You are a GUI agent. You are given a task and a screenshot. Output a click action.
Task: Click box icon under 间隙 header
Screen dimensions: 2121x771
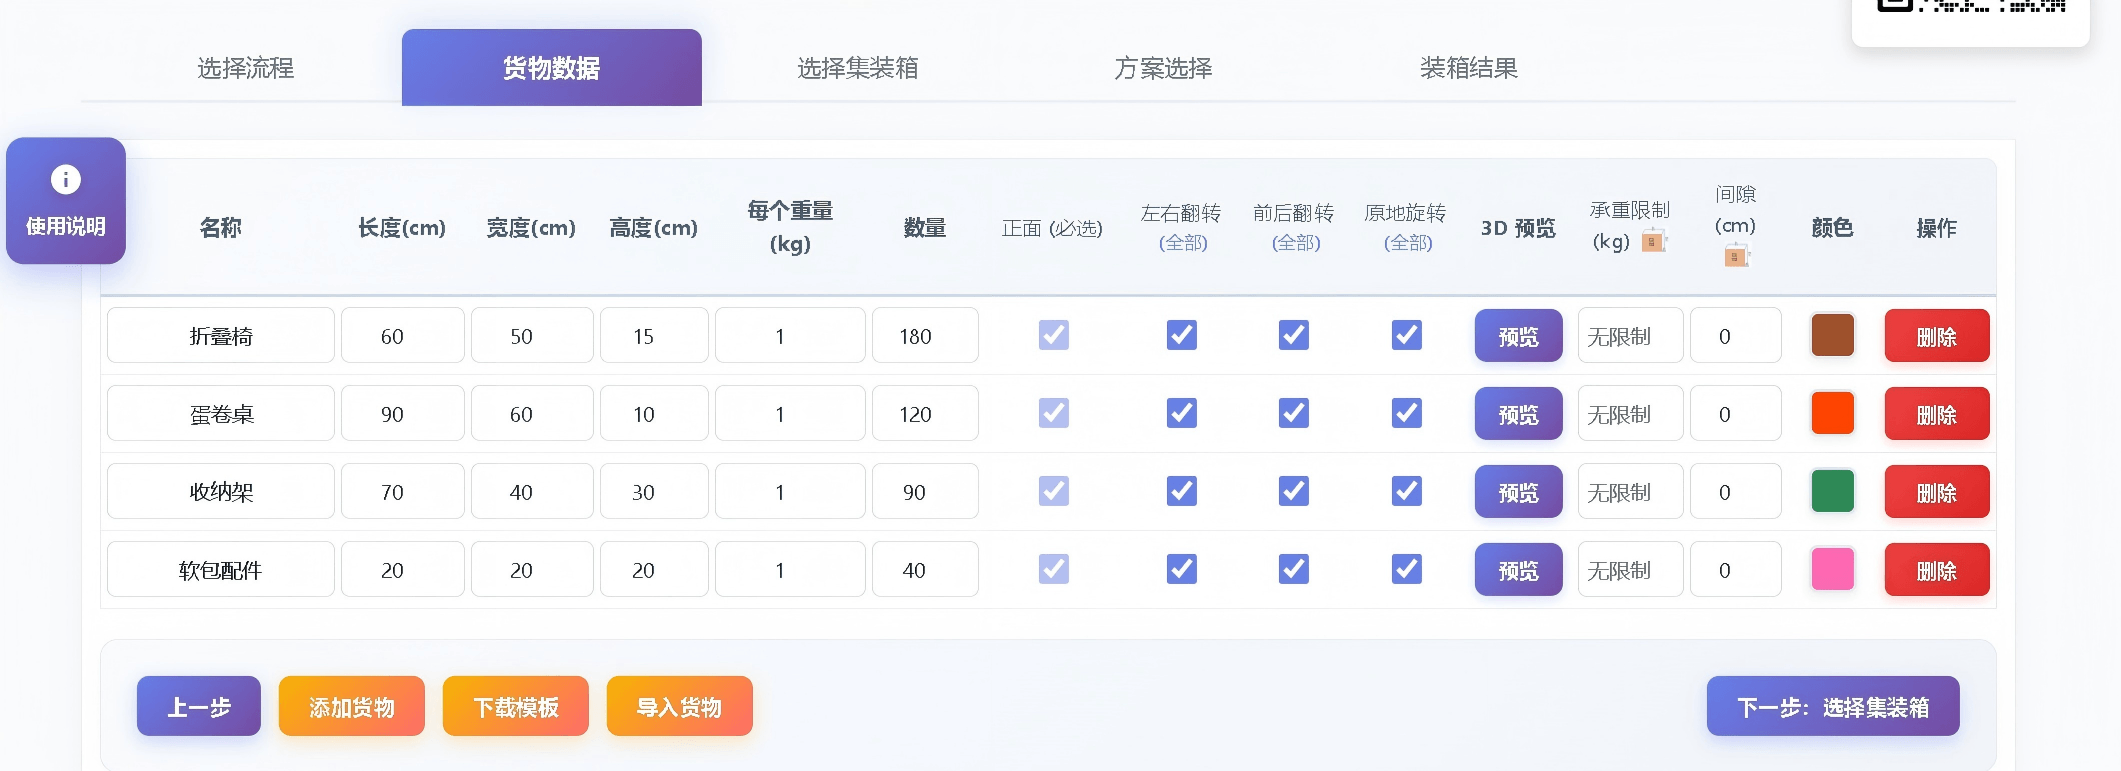(x=1736, y=256)
